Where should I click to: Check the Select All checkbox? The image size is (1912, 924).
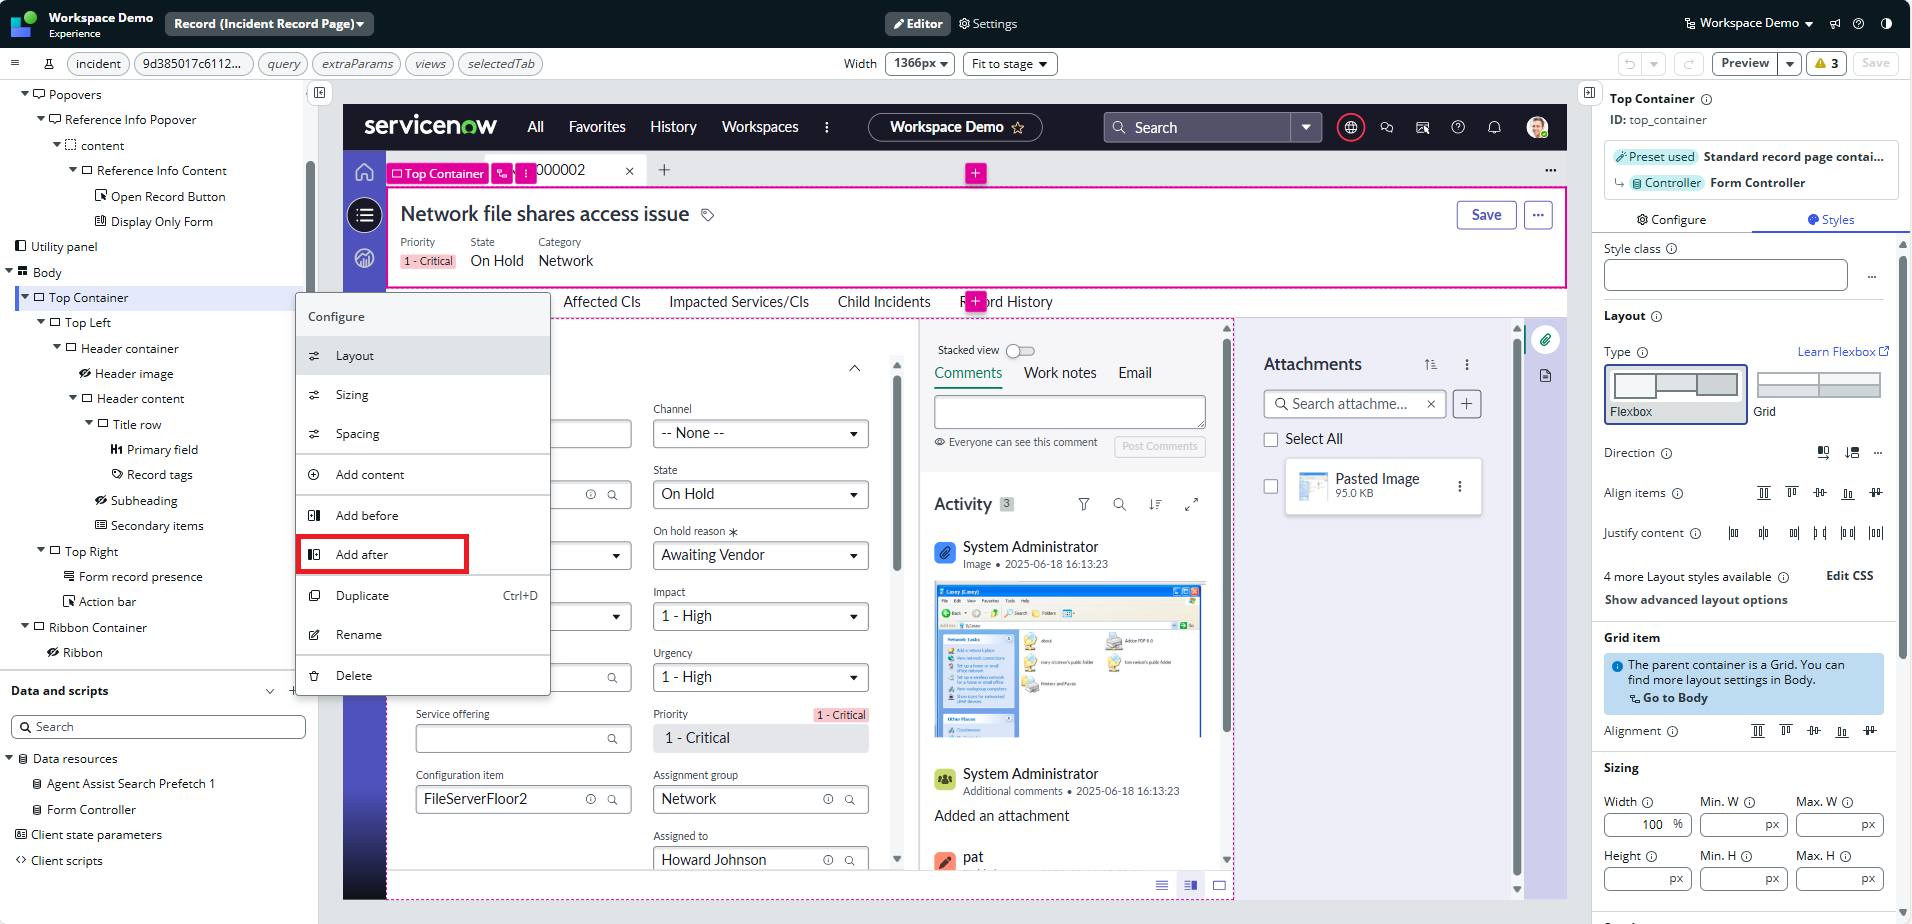point(1271,439)
